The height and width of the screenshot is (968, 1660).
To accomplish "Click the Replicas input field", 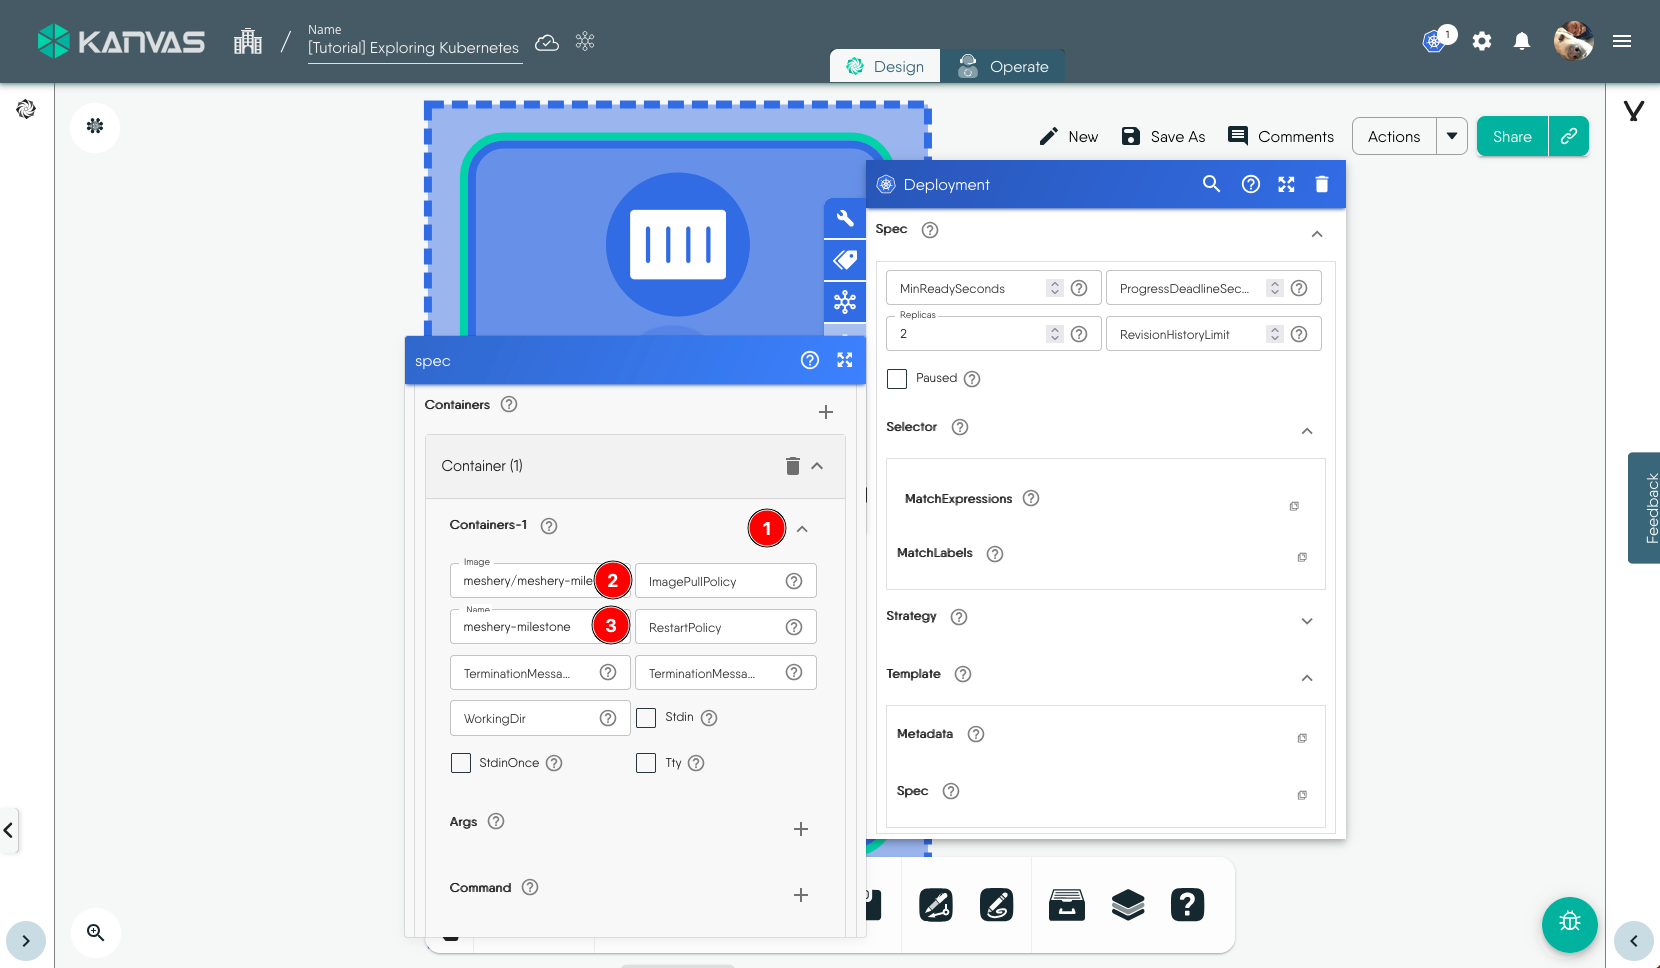I will point(965,335).
